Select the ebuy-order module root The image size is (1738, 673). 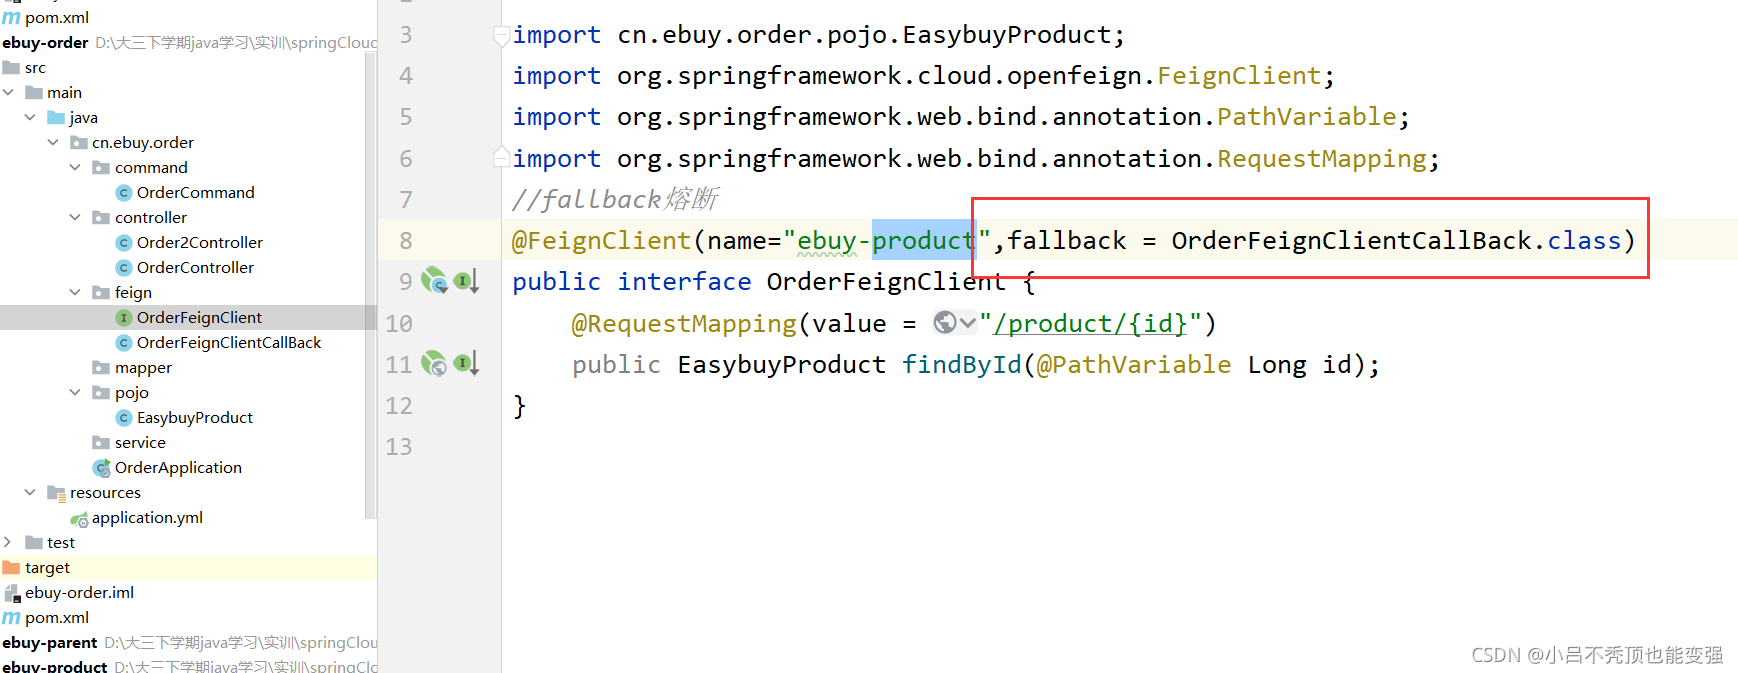click(45, 42)
